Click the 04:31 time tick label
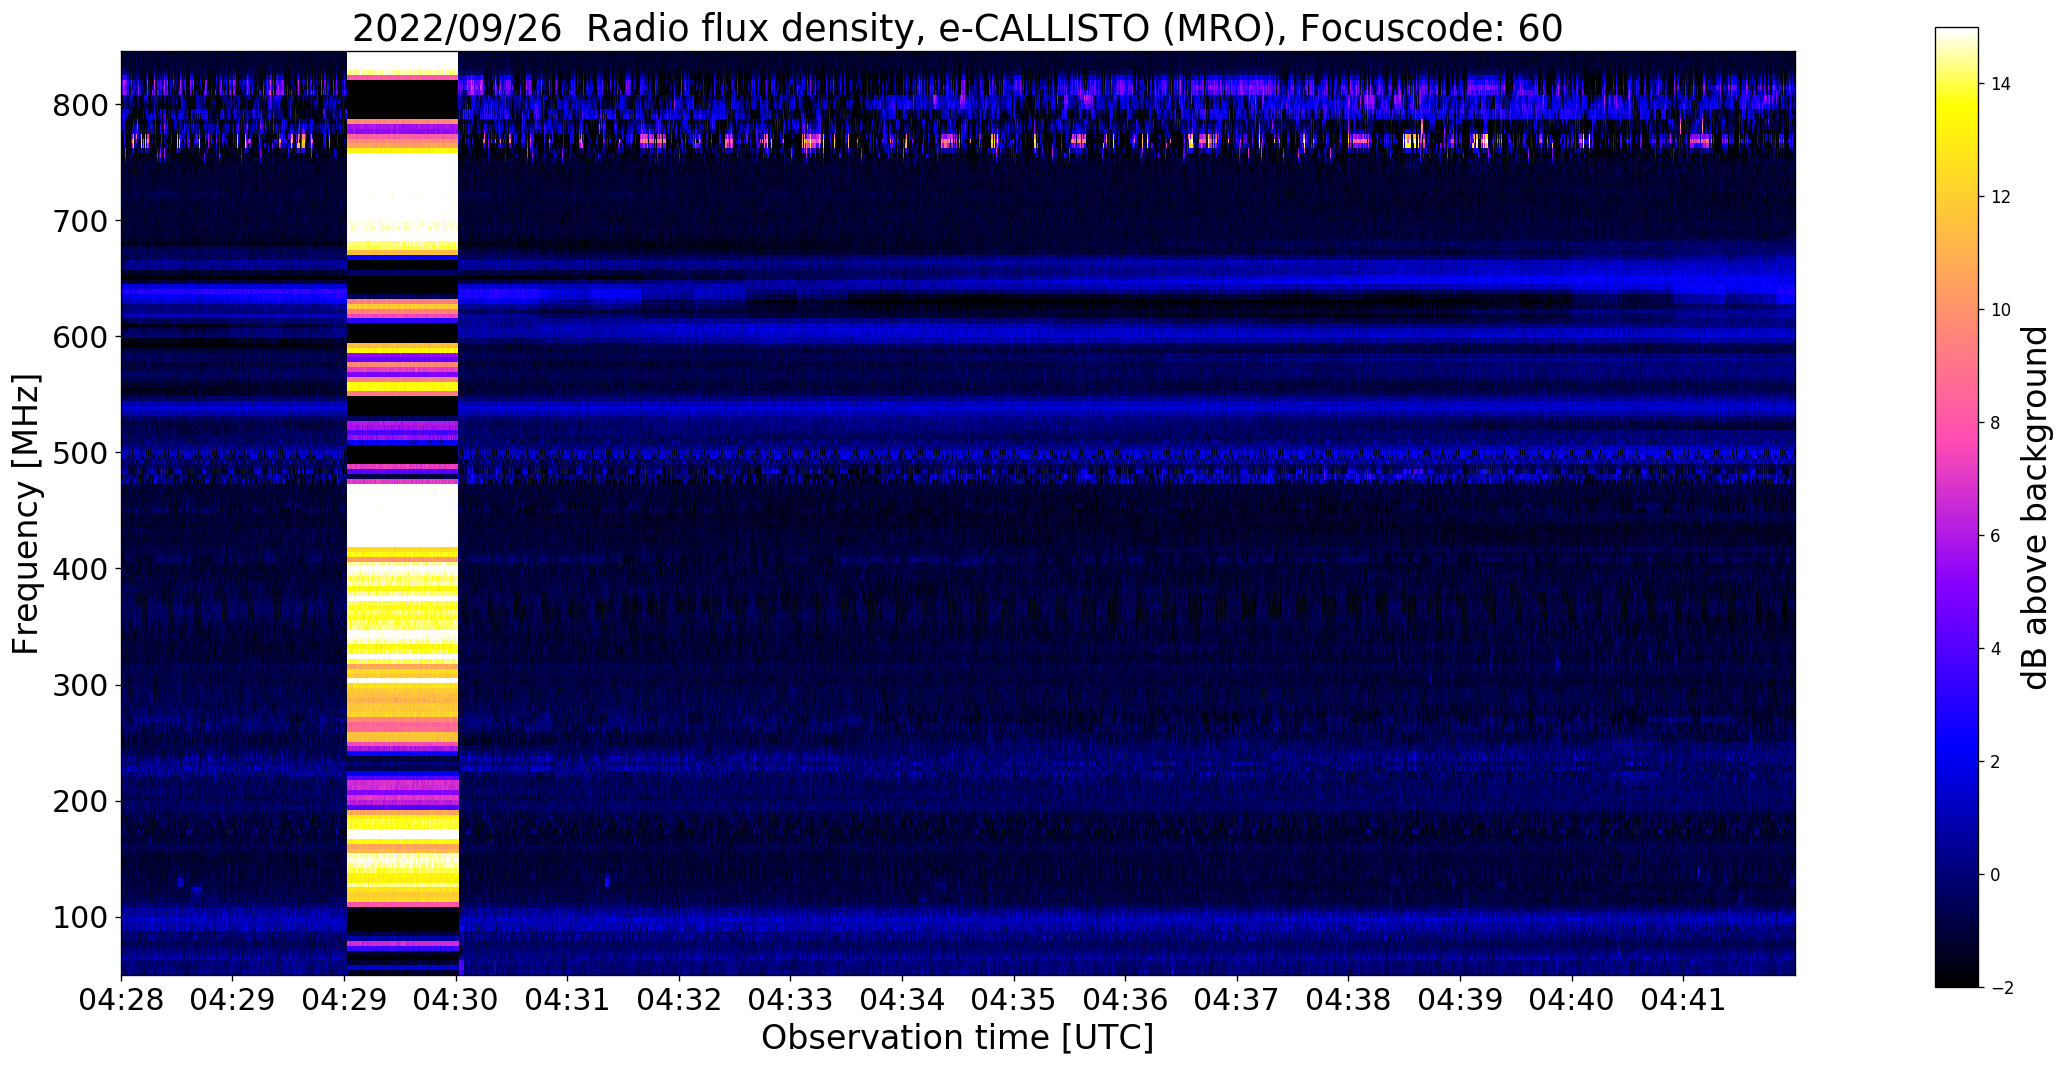This screenshot has height=1067, width=2066. [568, 1000]
